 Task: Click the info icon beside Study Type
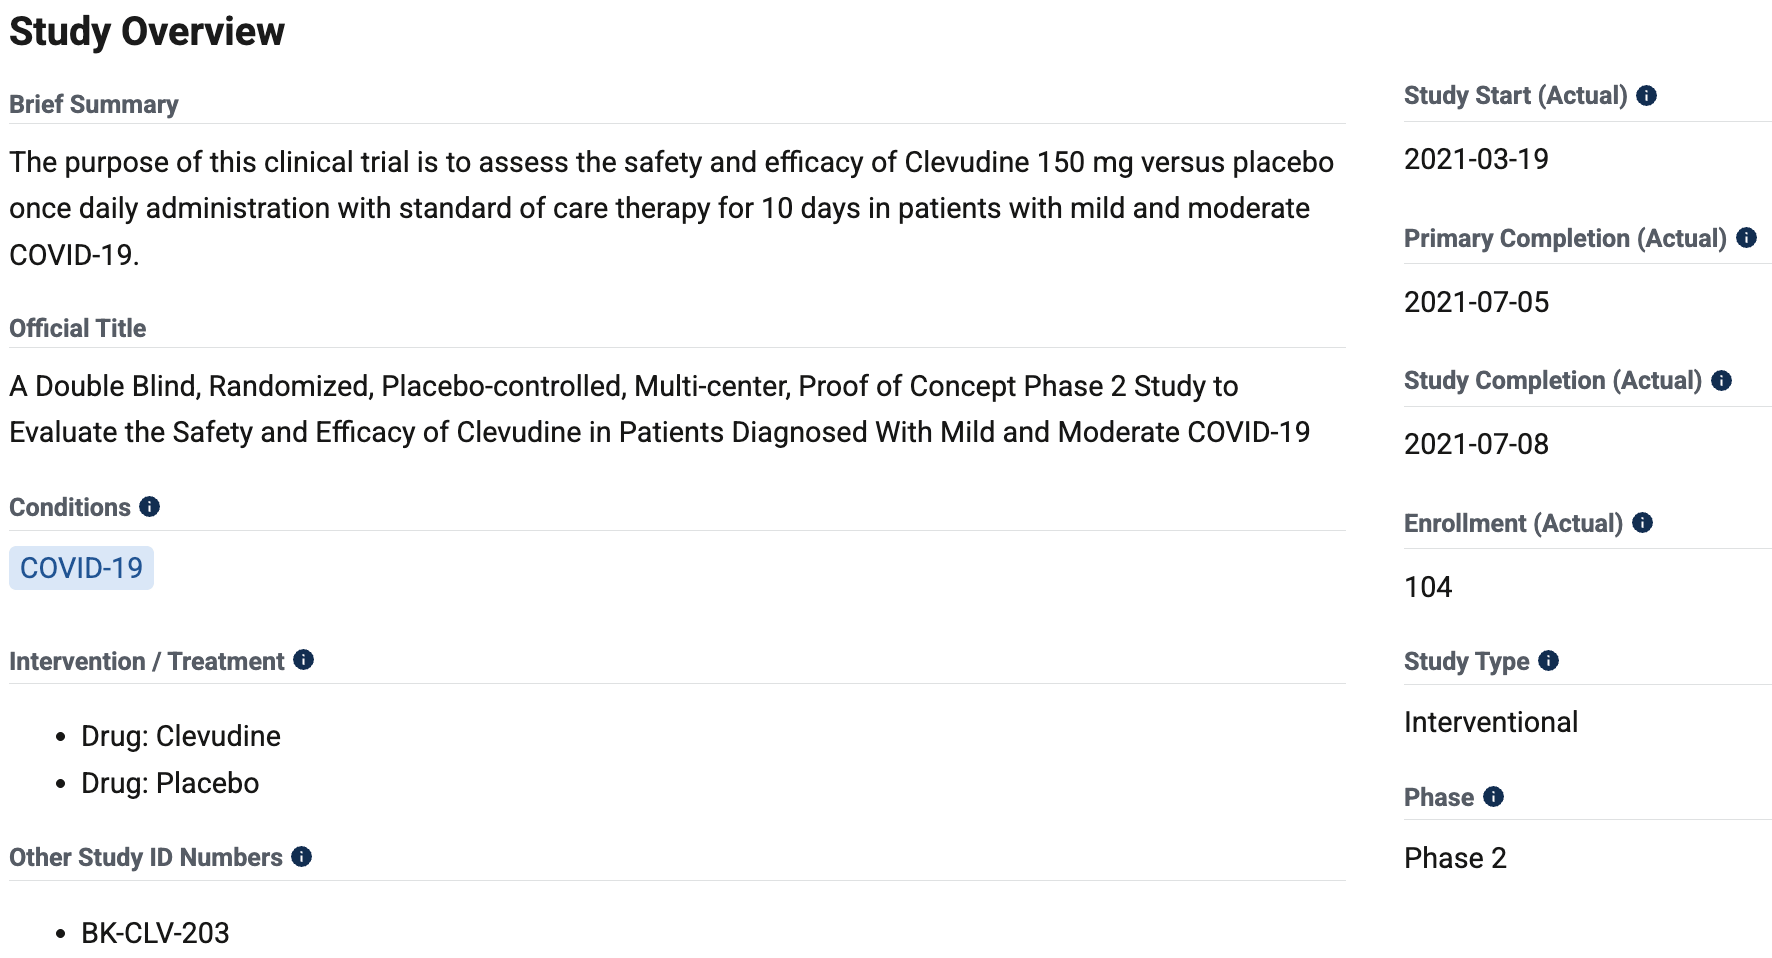[1548, 661]
